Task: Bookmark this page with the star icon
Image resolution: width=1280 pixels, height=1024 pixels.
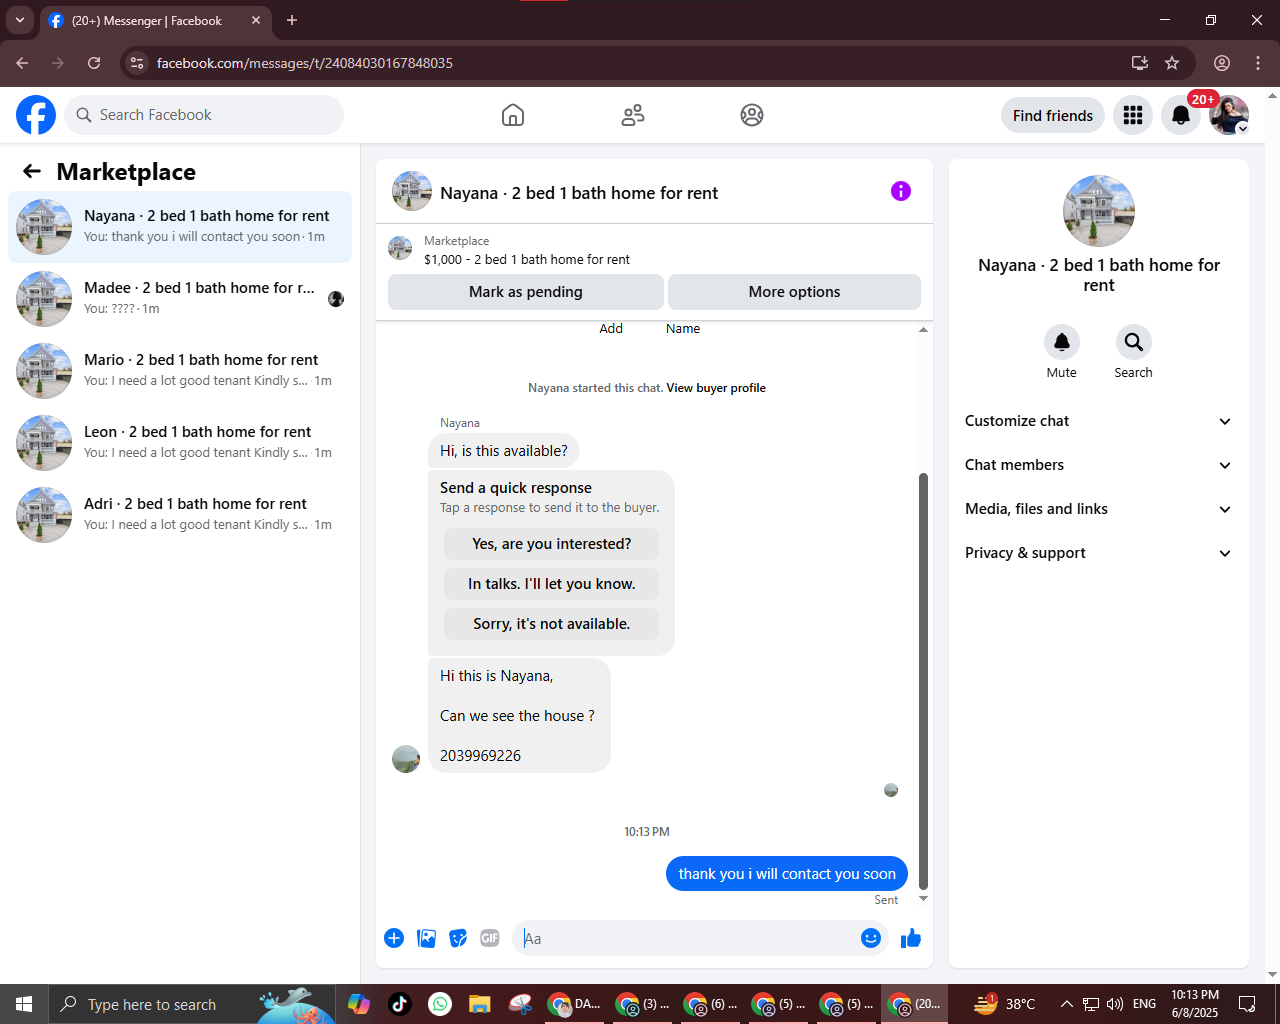Action: point(1172,63)
